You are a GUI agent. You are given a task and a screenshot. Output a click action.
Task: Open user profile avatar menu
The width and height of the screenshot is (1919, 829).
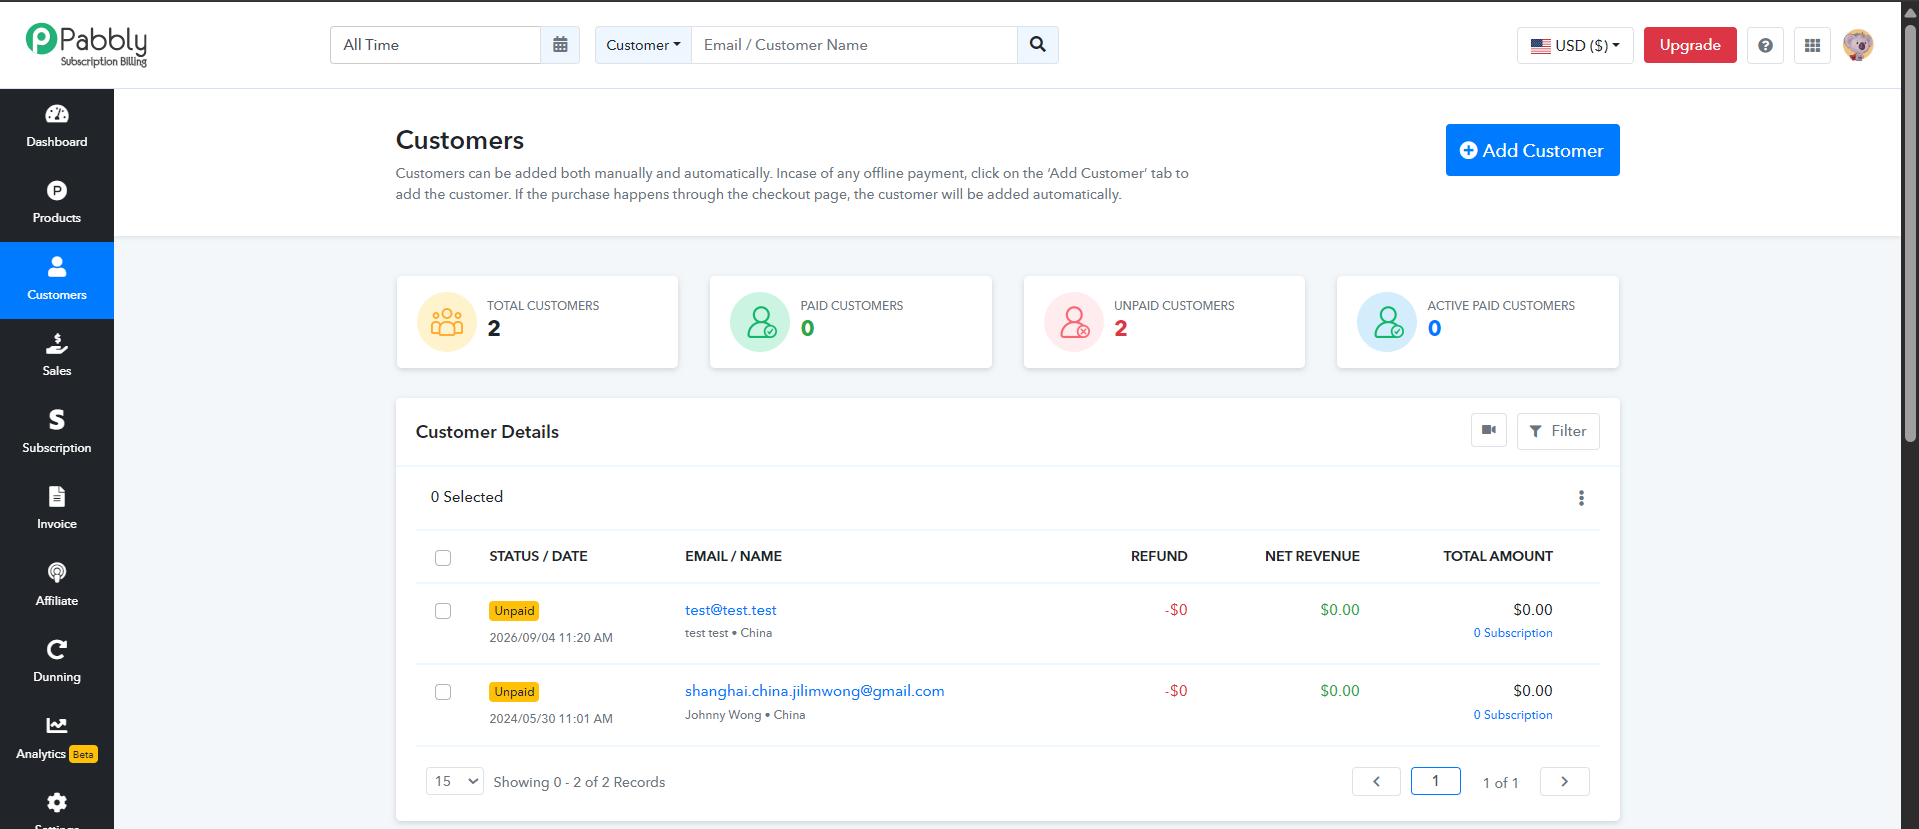1858,45
